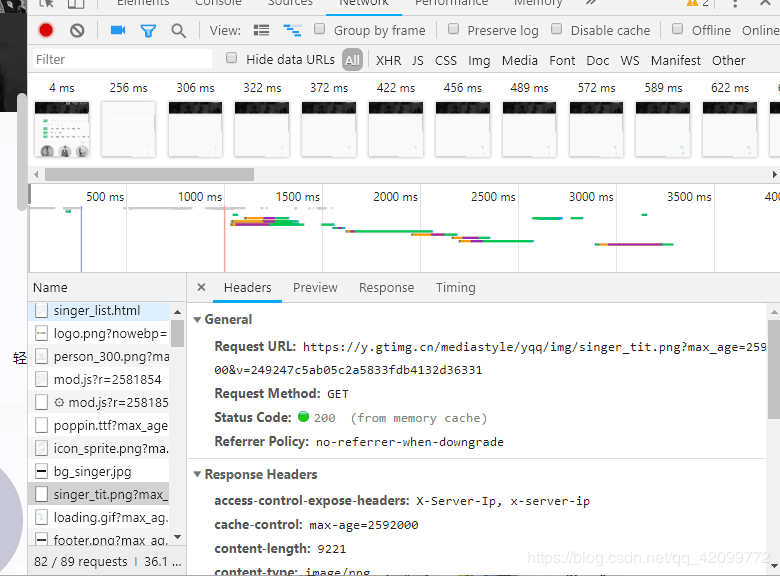Screen dimensions: 780x576
Task: Switch to the Timing tab
Action: coord(456,288)
